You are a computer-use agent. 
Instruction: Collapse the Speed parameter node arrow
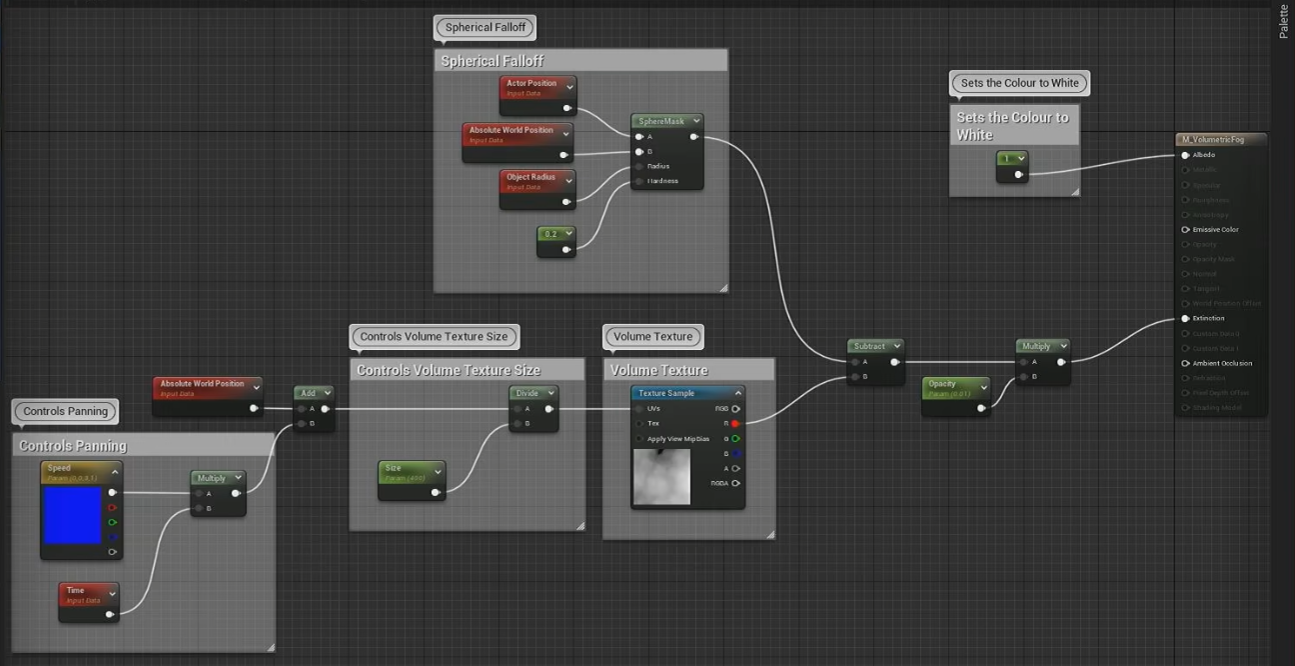pos(115,472)
